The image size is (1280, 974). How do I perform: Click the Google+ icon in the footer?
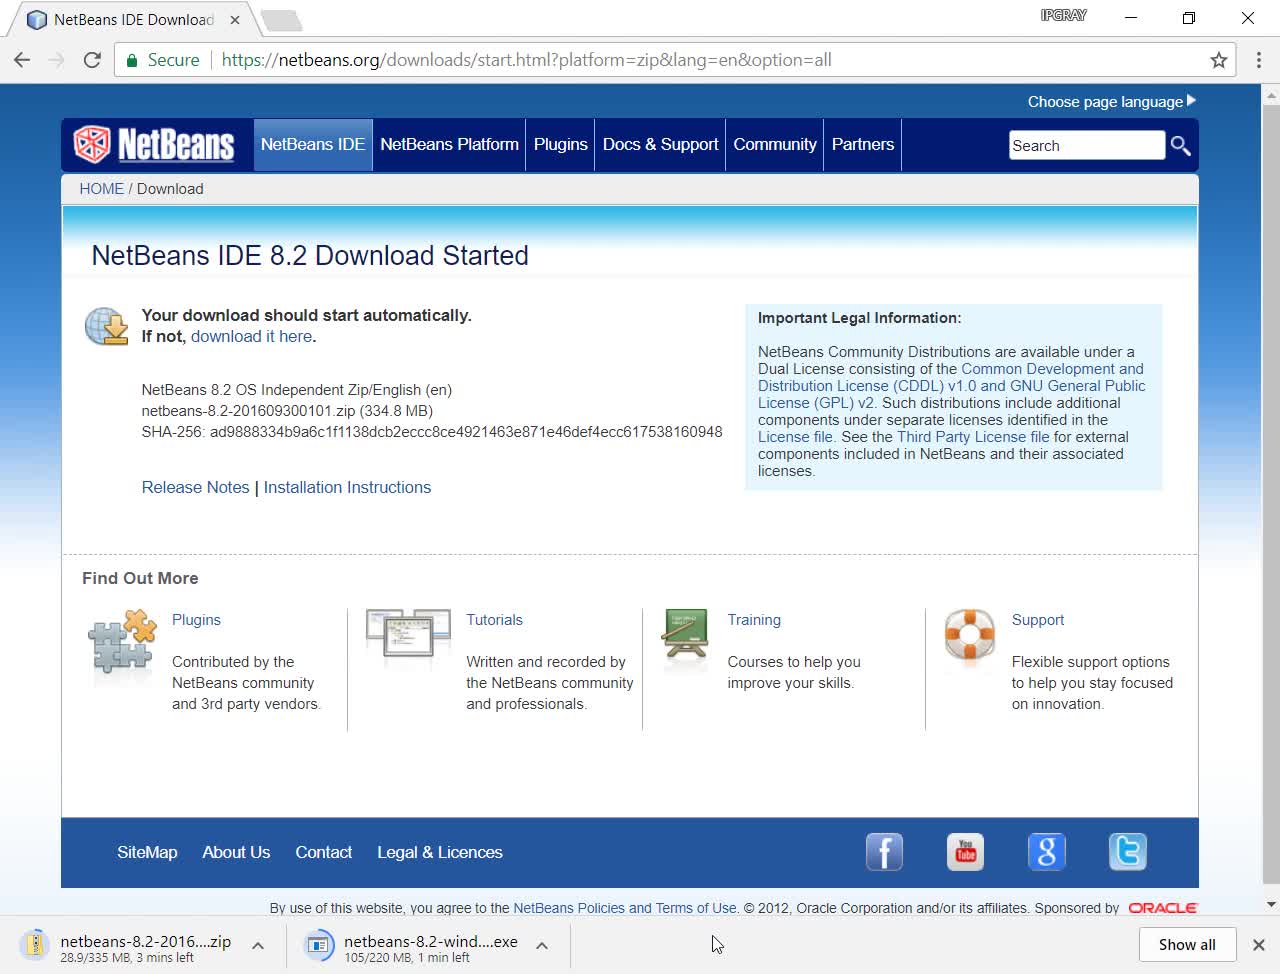tap(1046, 852)
